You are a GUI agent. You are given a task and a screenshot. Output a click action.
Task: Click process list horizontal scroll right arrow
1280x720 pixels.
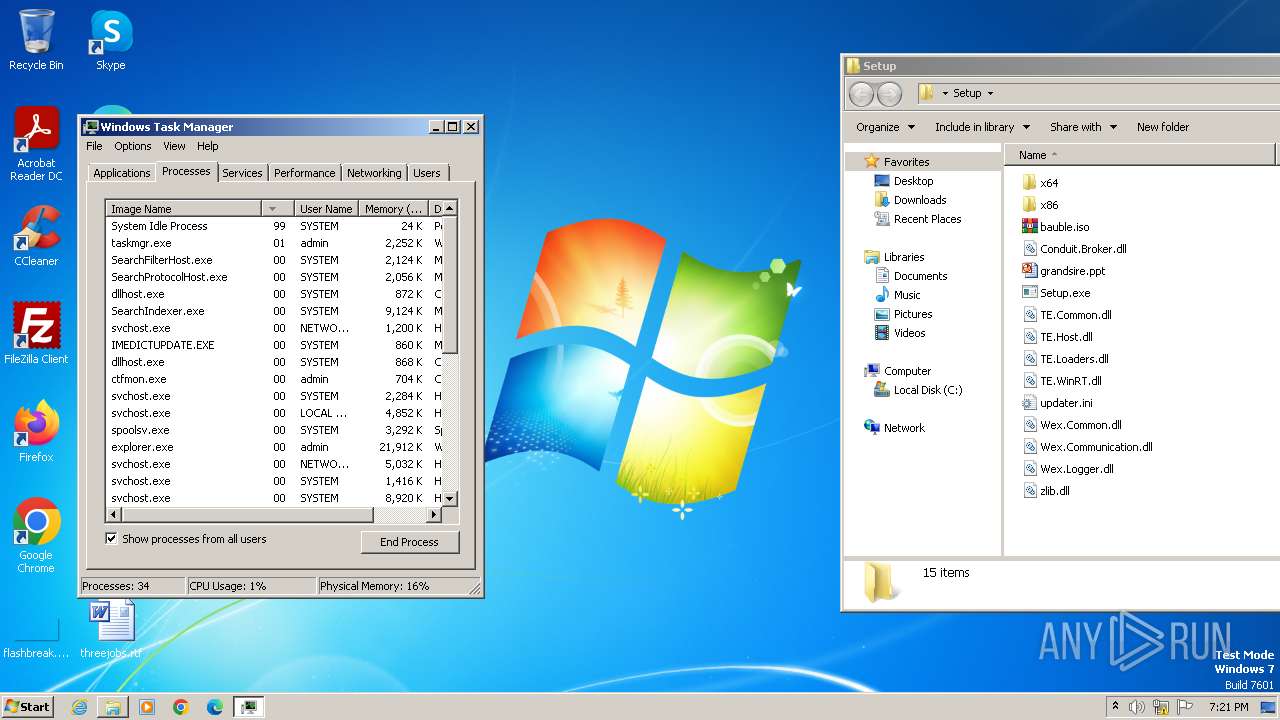coord(434,515)
